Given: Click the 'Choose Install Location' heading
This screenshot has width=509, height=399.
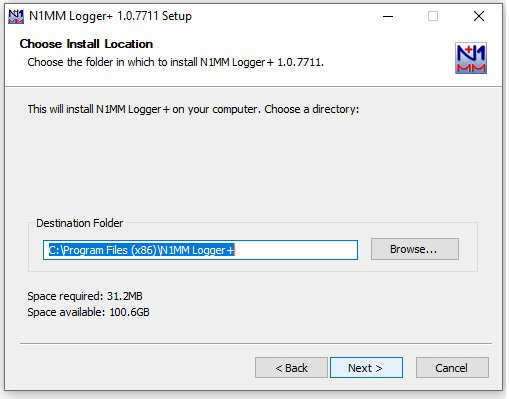Looking at the screenshot, I should point(86,44).
